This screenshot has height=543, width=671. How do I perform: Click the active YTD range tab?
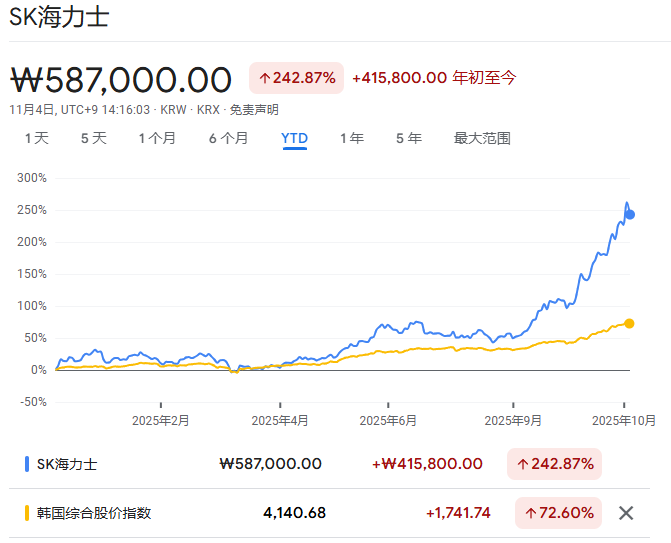pos(294,138)
